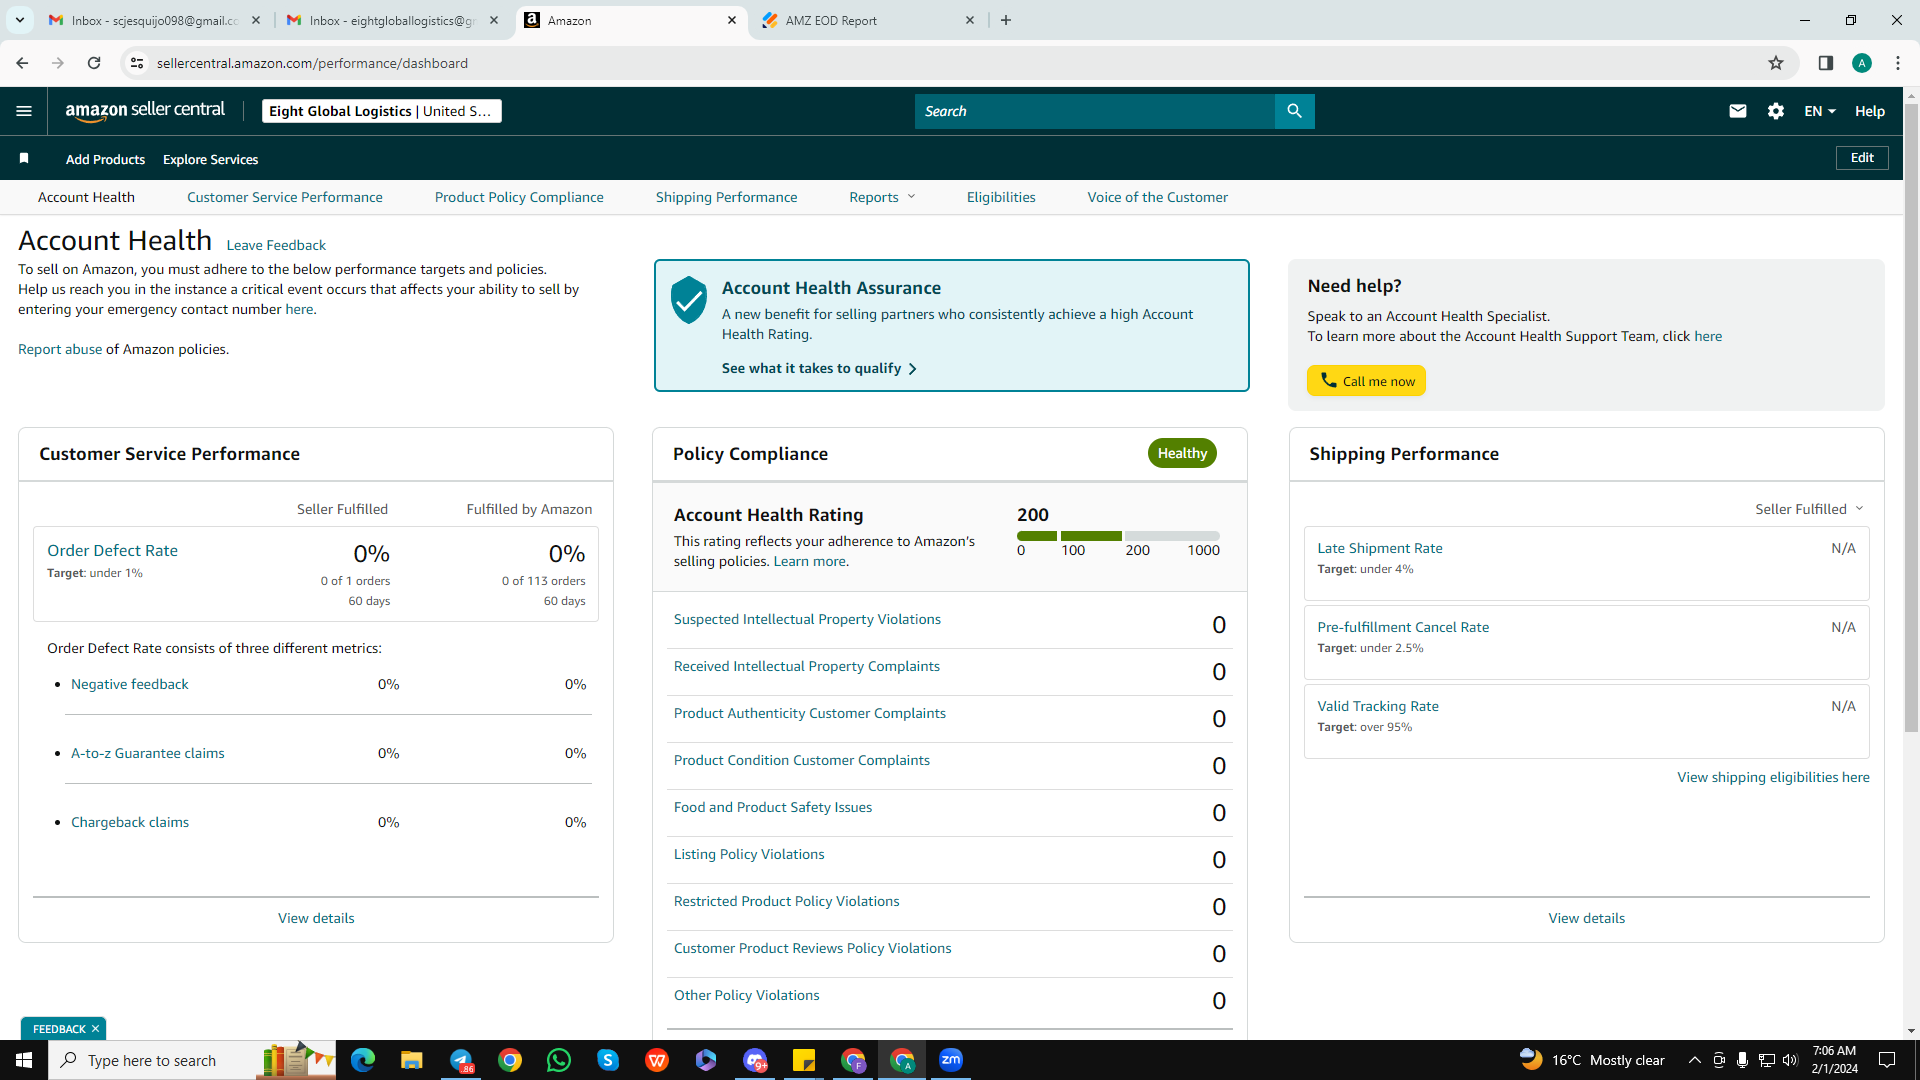Open the Chrome tab search dropdown
The image size is (1920, 1080).
click(20, 20)
